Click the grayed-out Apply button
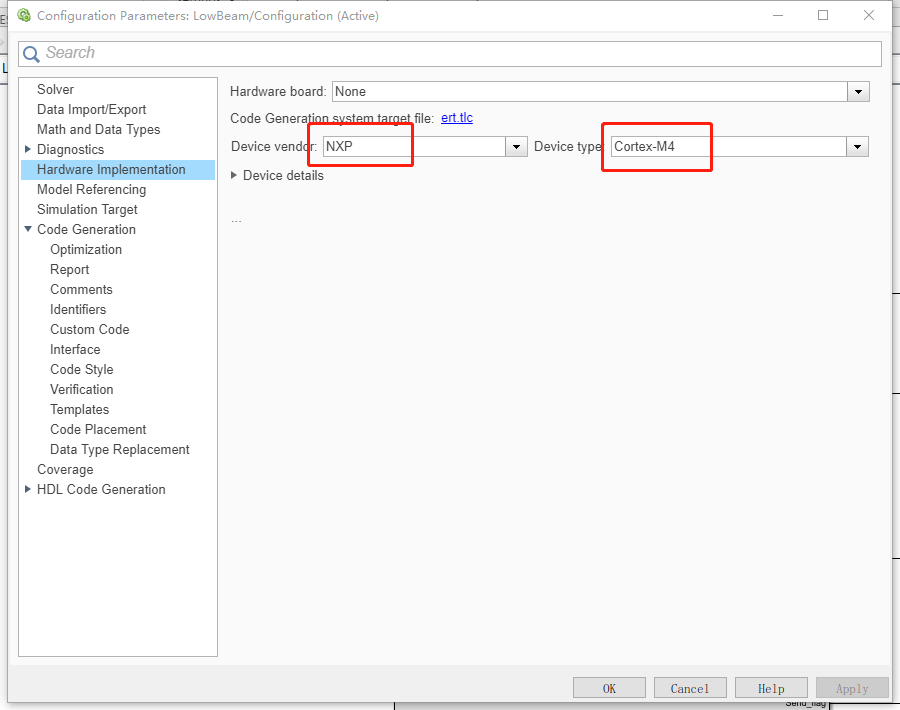The width and height of the screenshot is (900, 710). (x=852, y=688)
